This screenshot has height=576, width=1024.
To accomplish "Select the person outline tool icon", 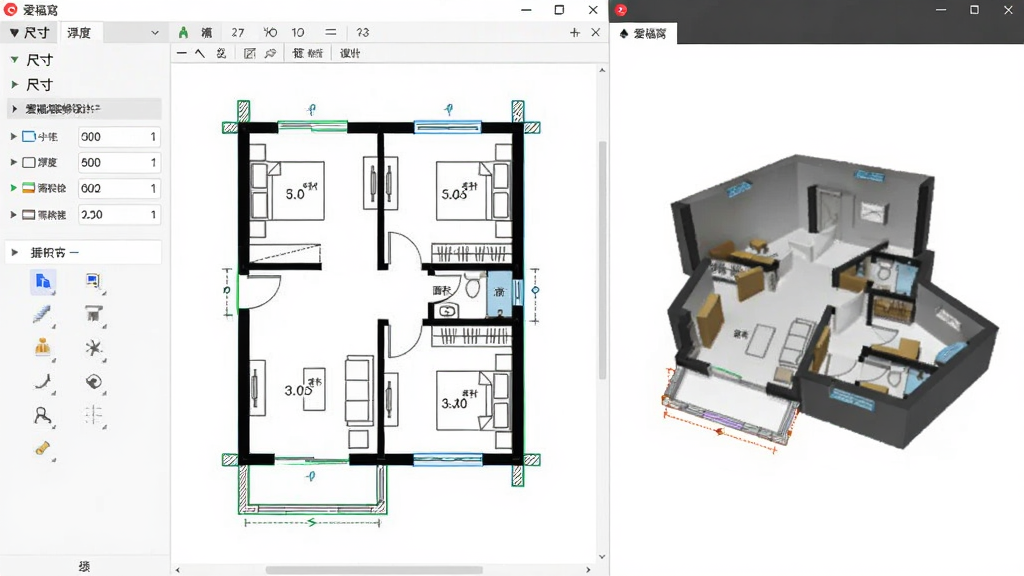I will pos(42,415).
